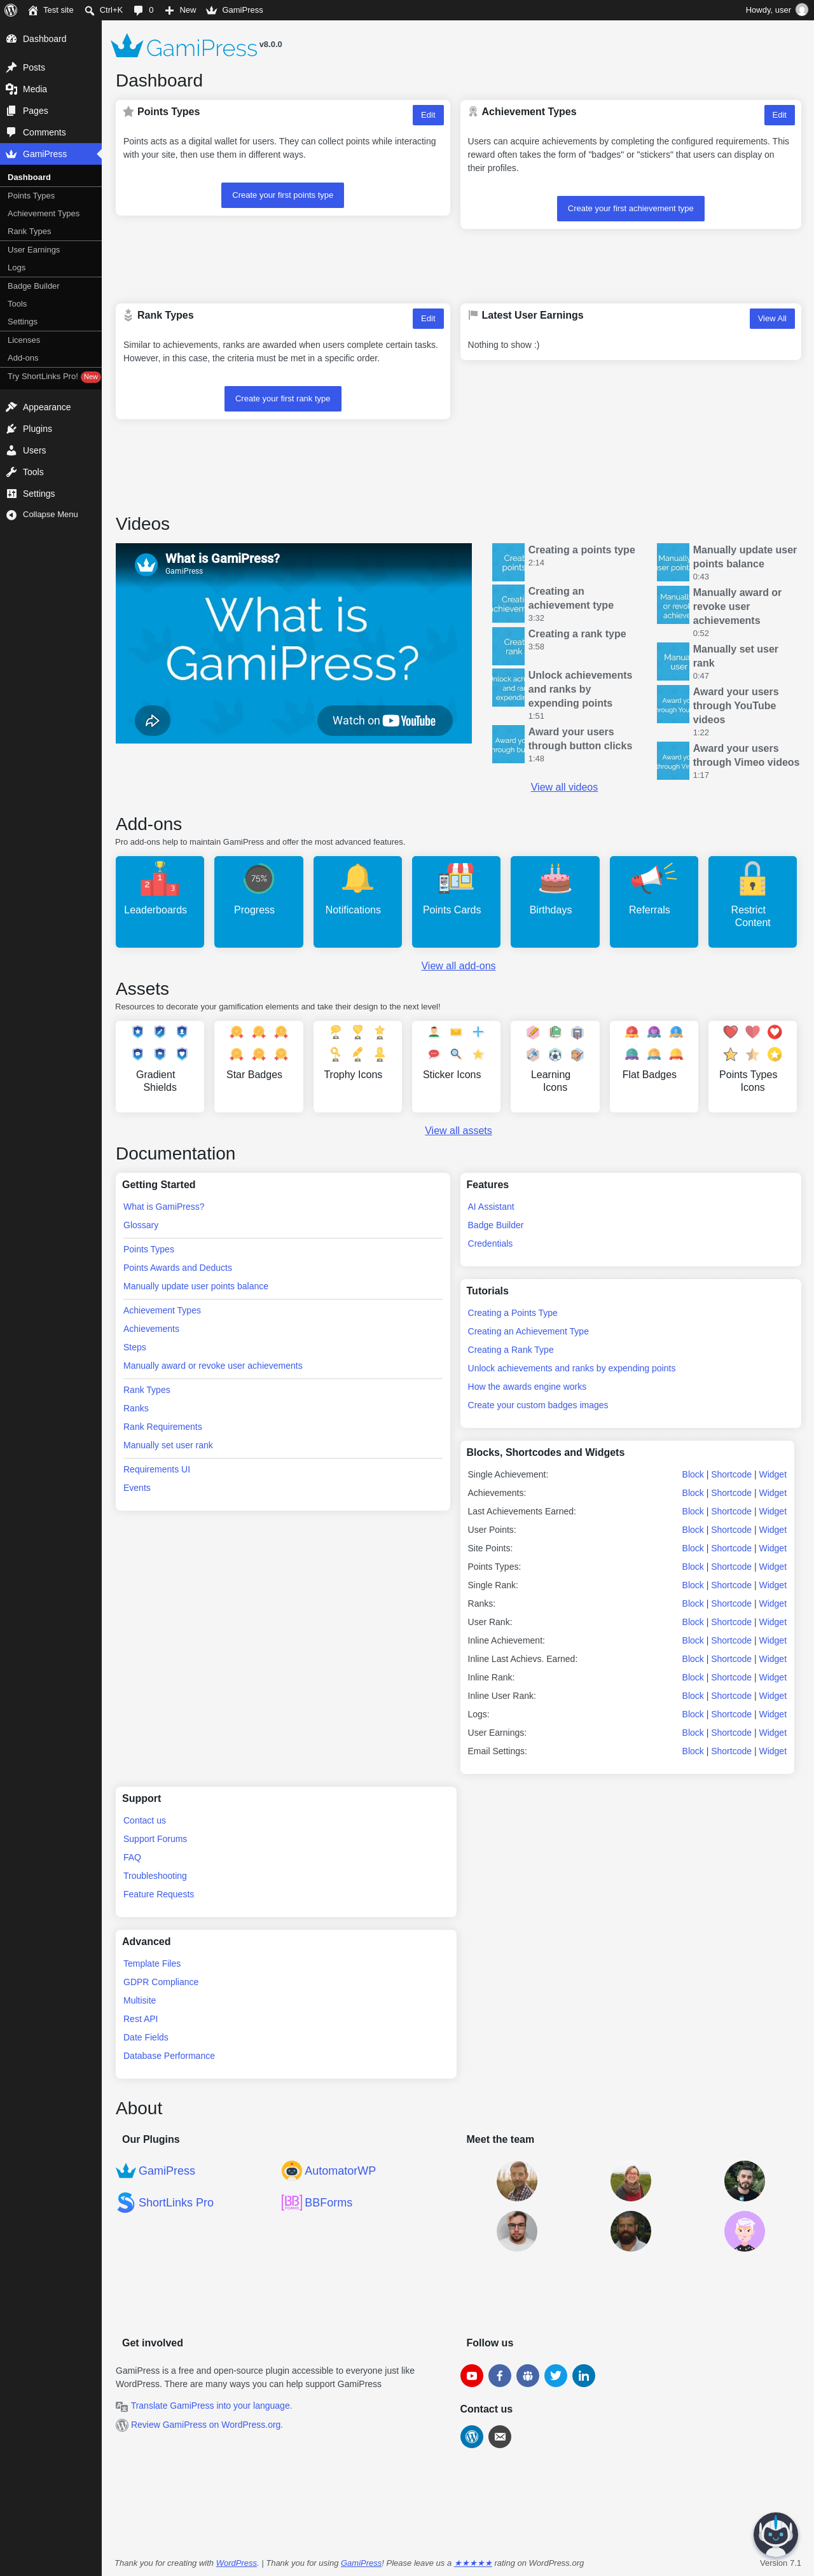Image resolution: width=814 pixels, height=2576 pixels.
Task: Open the Birthdays add-on cake card
Action: pos(555,901)
